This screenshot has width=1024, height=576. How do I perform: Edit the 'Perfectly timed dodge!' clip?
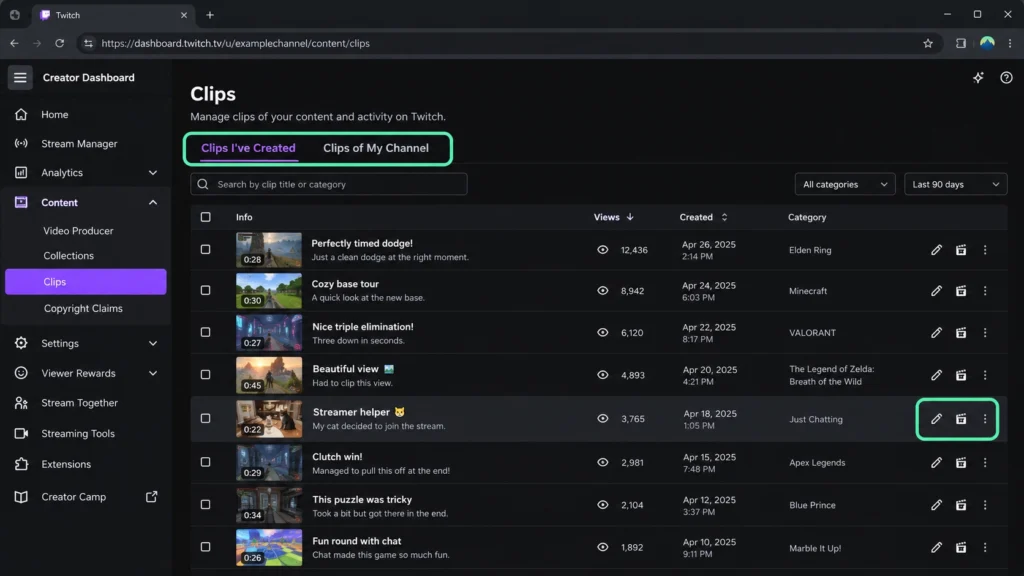pyautogui.click(x=936, y=249)
